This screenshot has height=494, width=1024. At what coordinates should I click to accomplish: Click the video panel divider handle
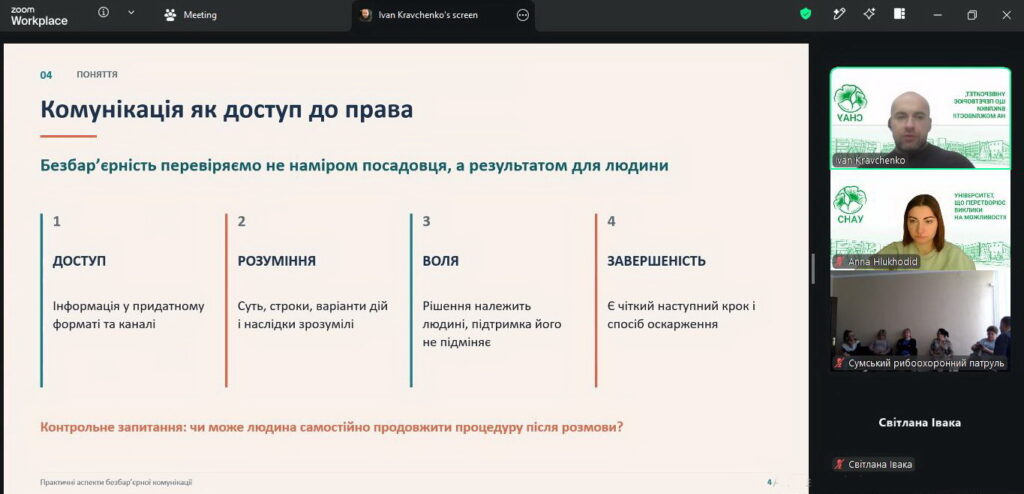pos(813,269)
